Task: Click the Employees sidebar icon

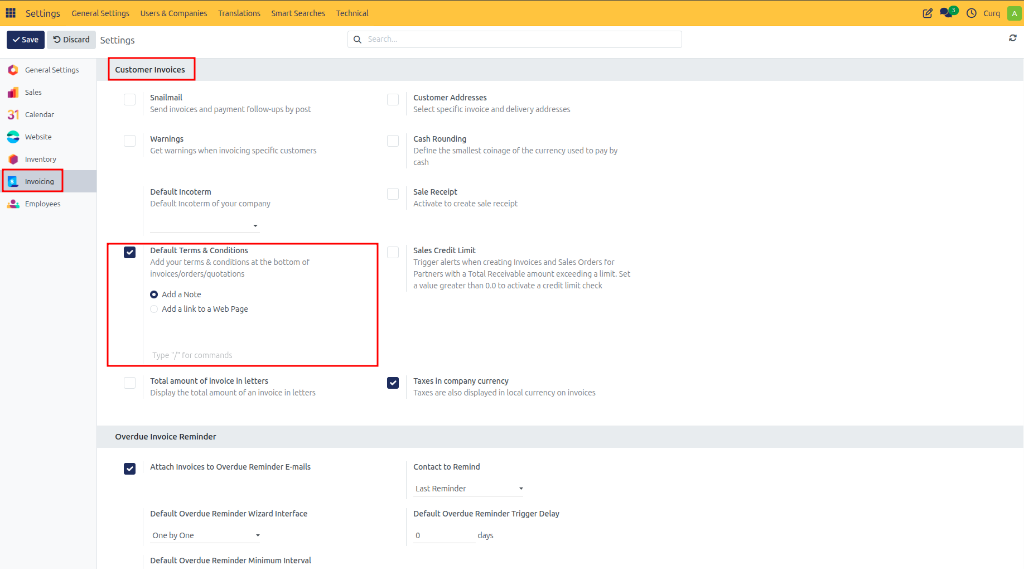Action: (13, 204)
